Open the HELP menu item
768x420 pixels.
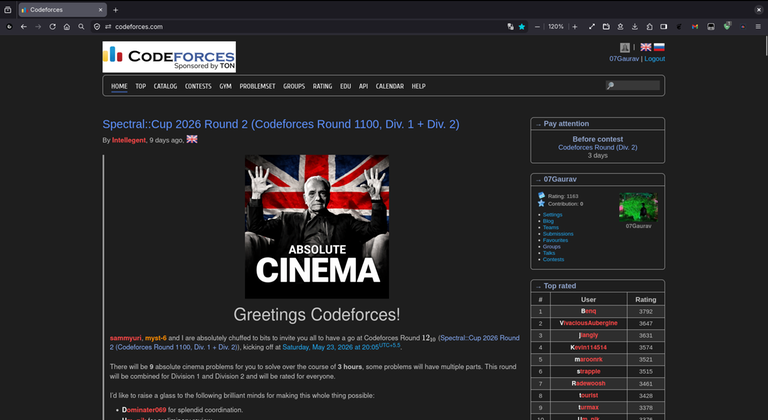[x=418, y=86]
